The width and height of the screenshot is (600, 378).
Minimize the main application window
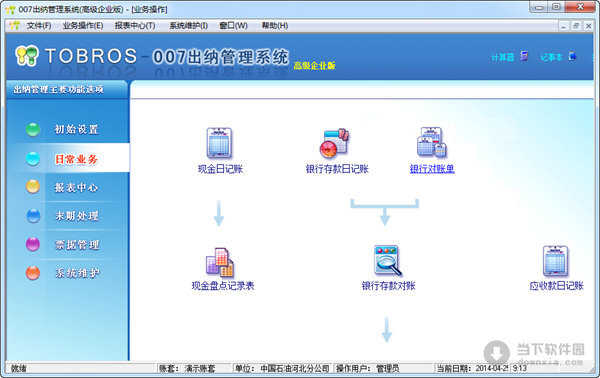pyautogui.click(x=539, y=7)
